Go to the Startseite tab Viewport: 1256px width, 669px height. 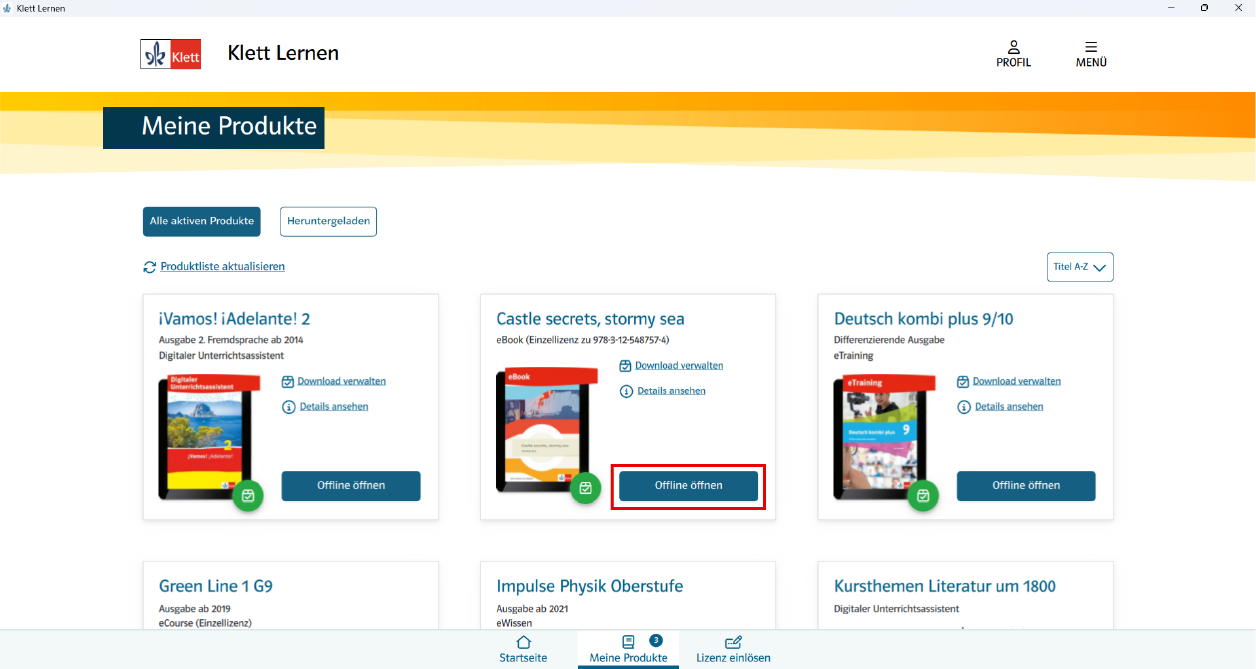tap(523, 649)
